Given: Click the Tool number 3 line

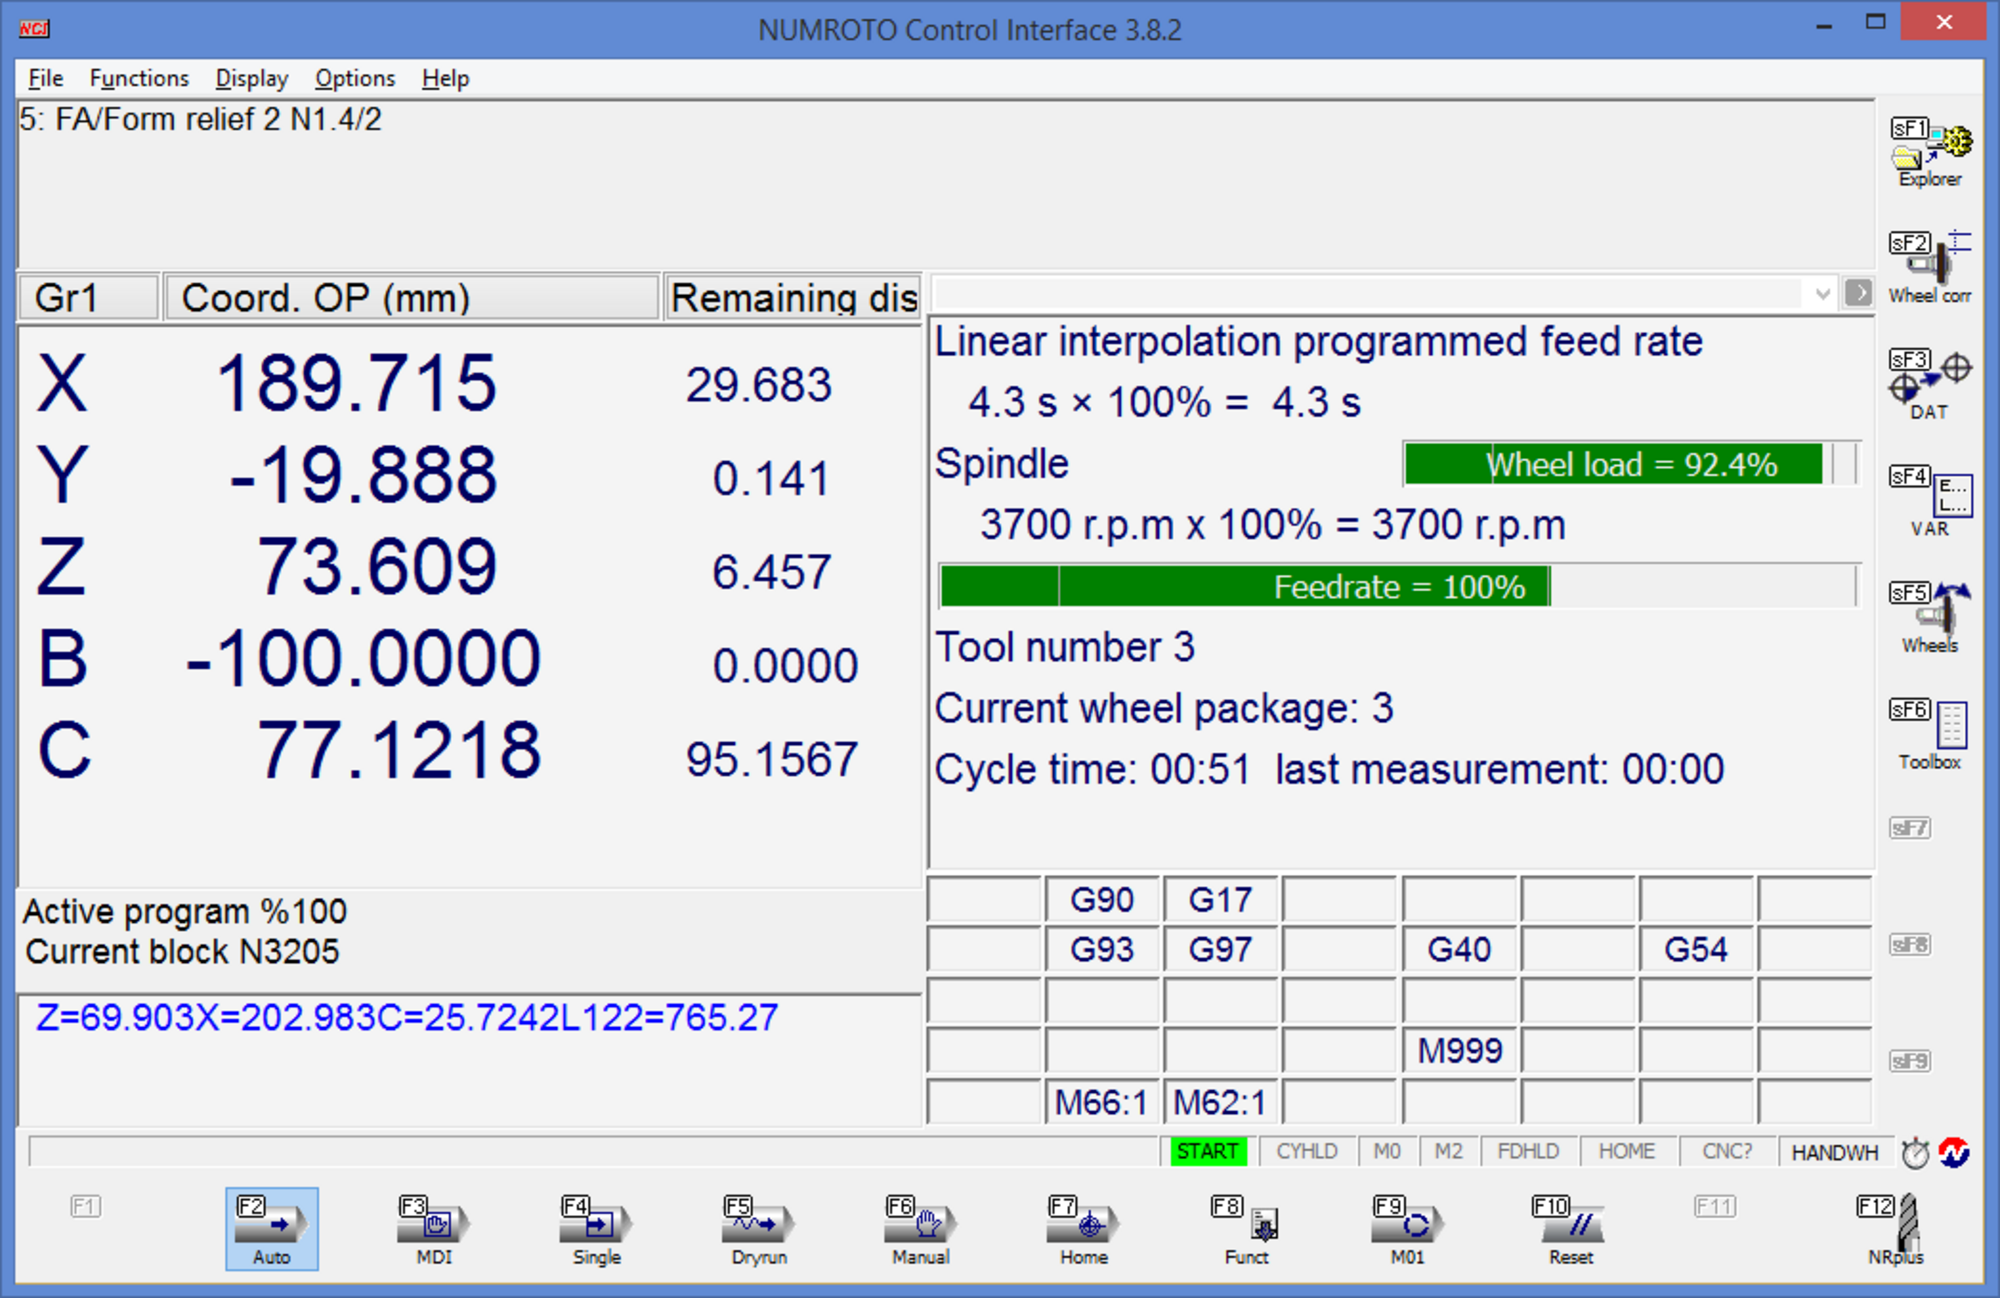Looking at the screenshot, I should tap(1065, 647).
